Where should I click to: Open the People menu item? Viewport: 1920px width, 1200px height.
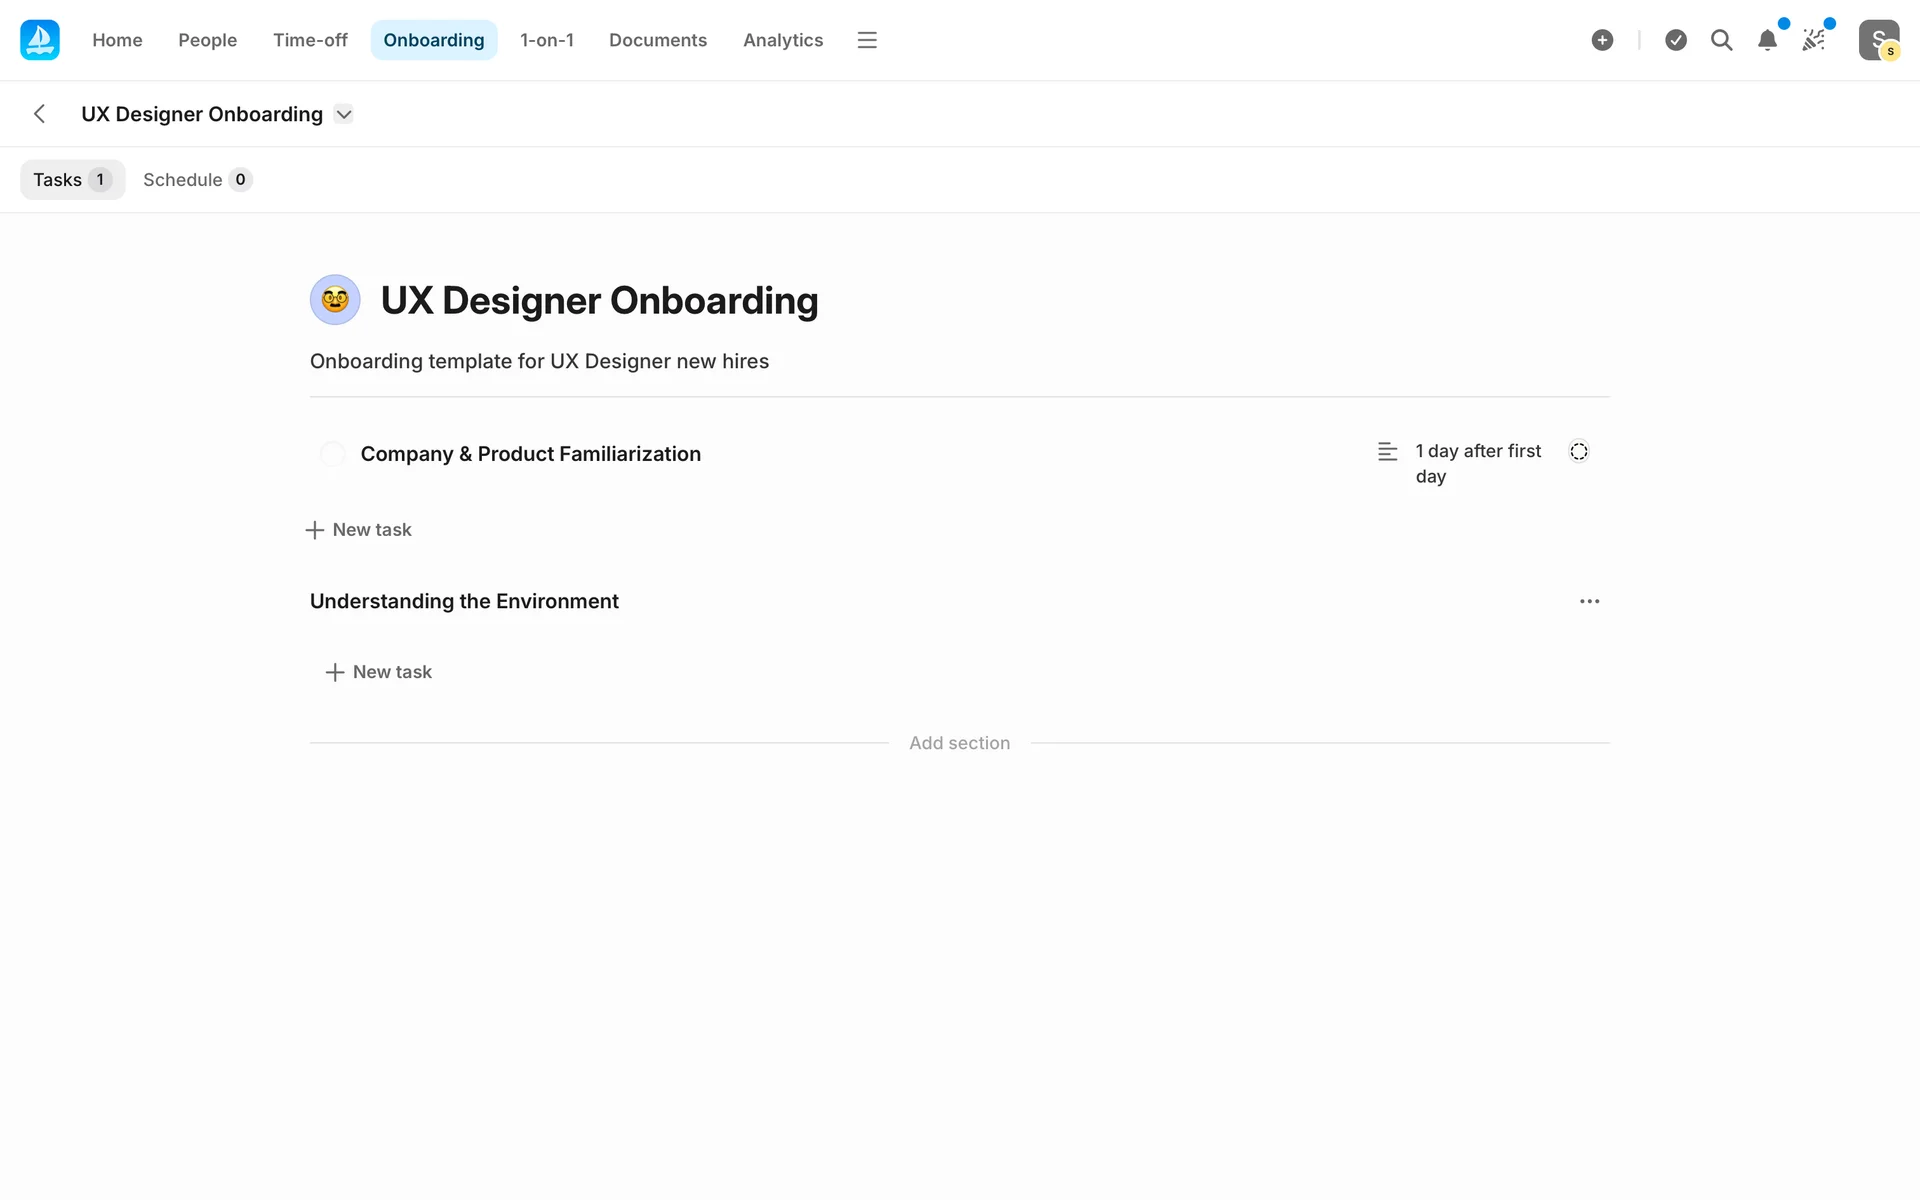207,40
